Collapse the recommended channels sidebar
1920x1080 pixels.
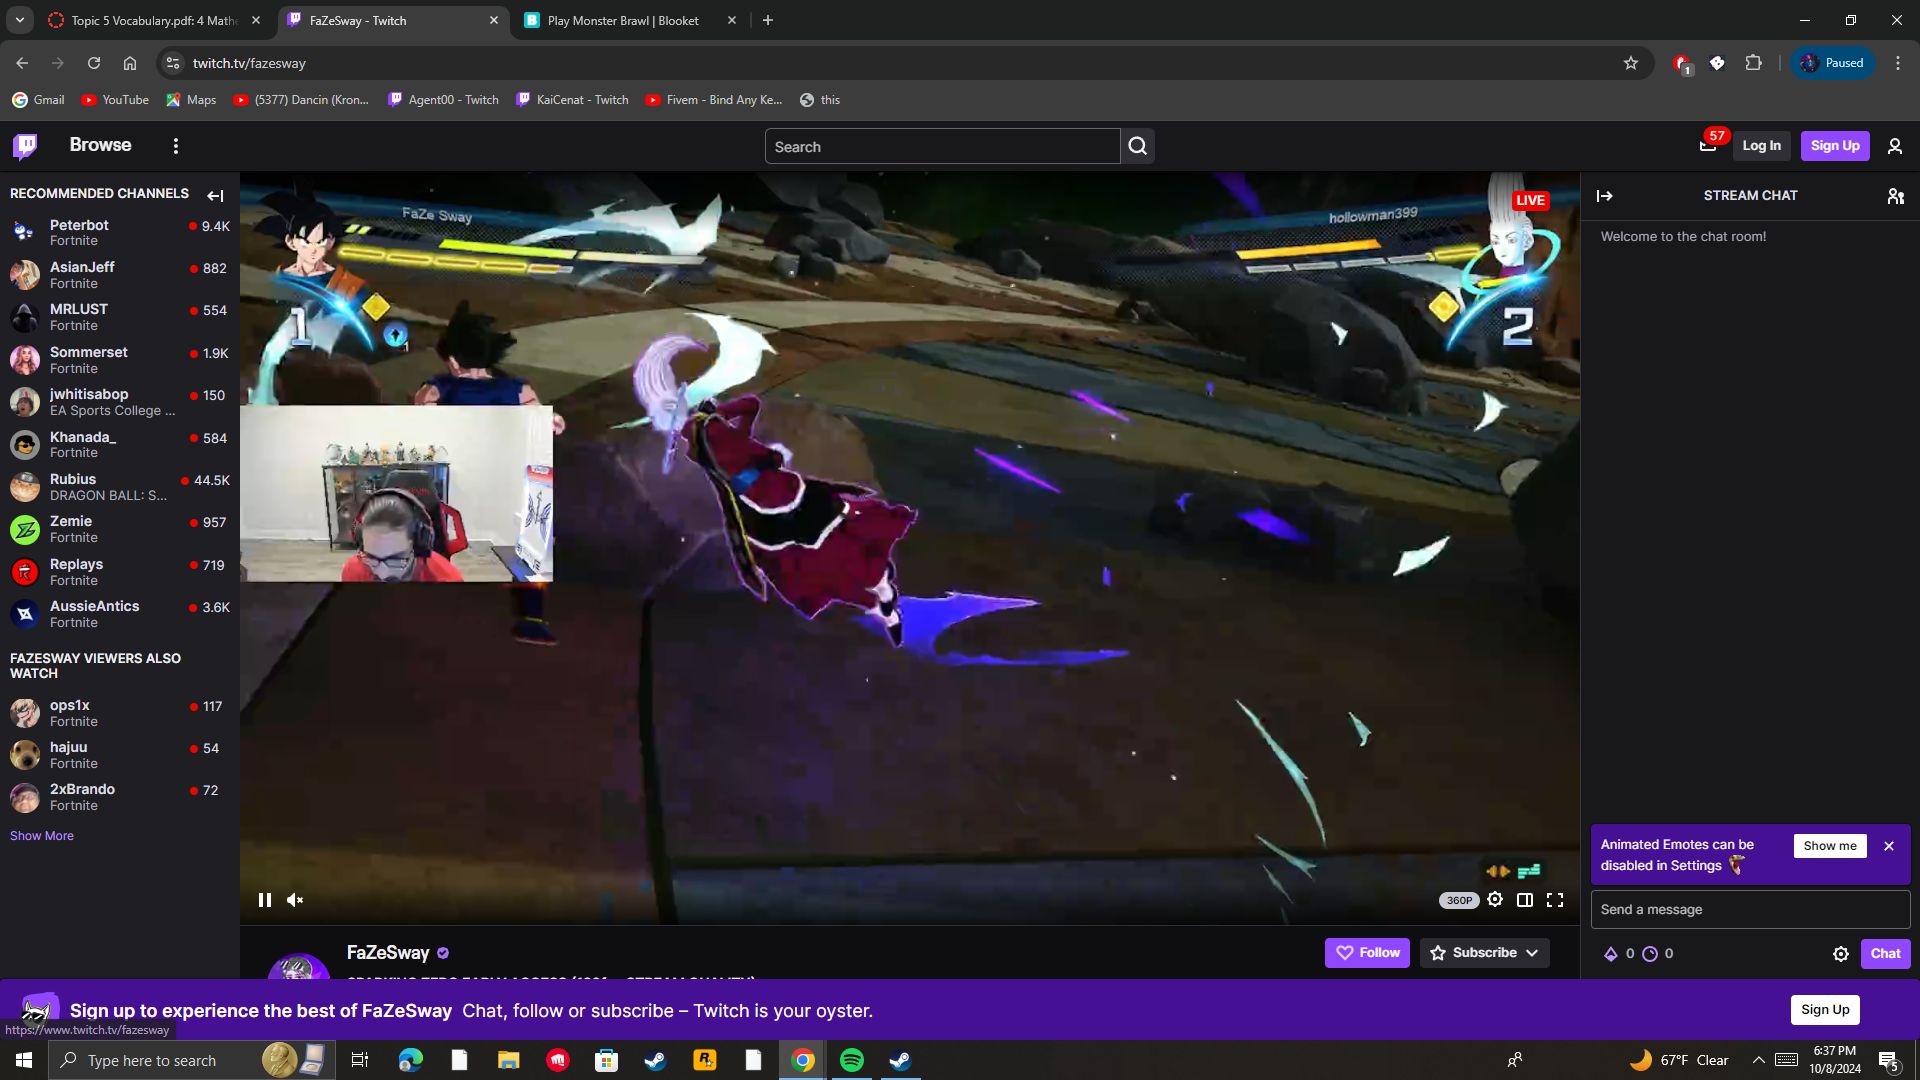(215, 196)
